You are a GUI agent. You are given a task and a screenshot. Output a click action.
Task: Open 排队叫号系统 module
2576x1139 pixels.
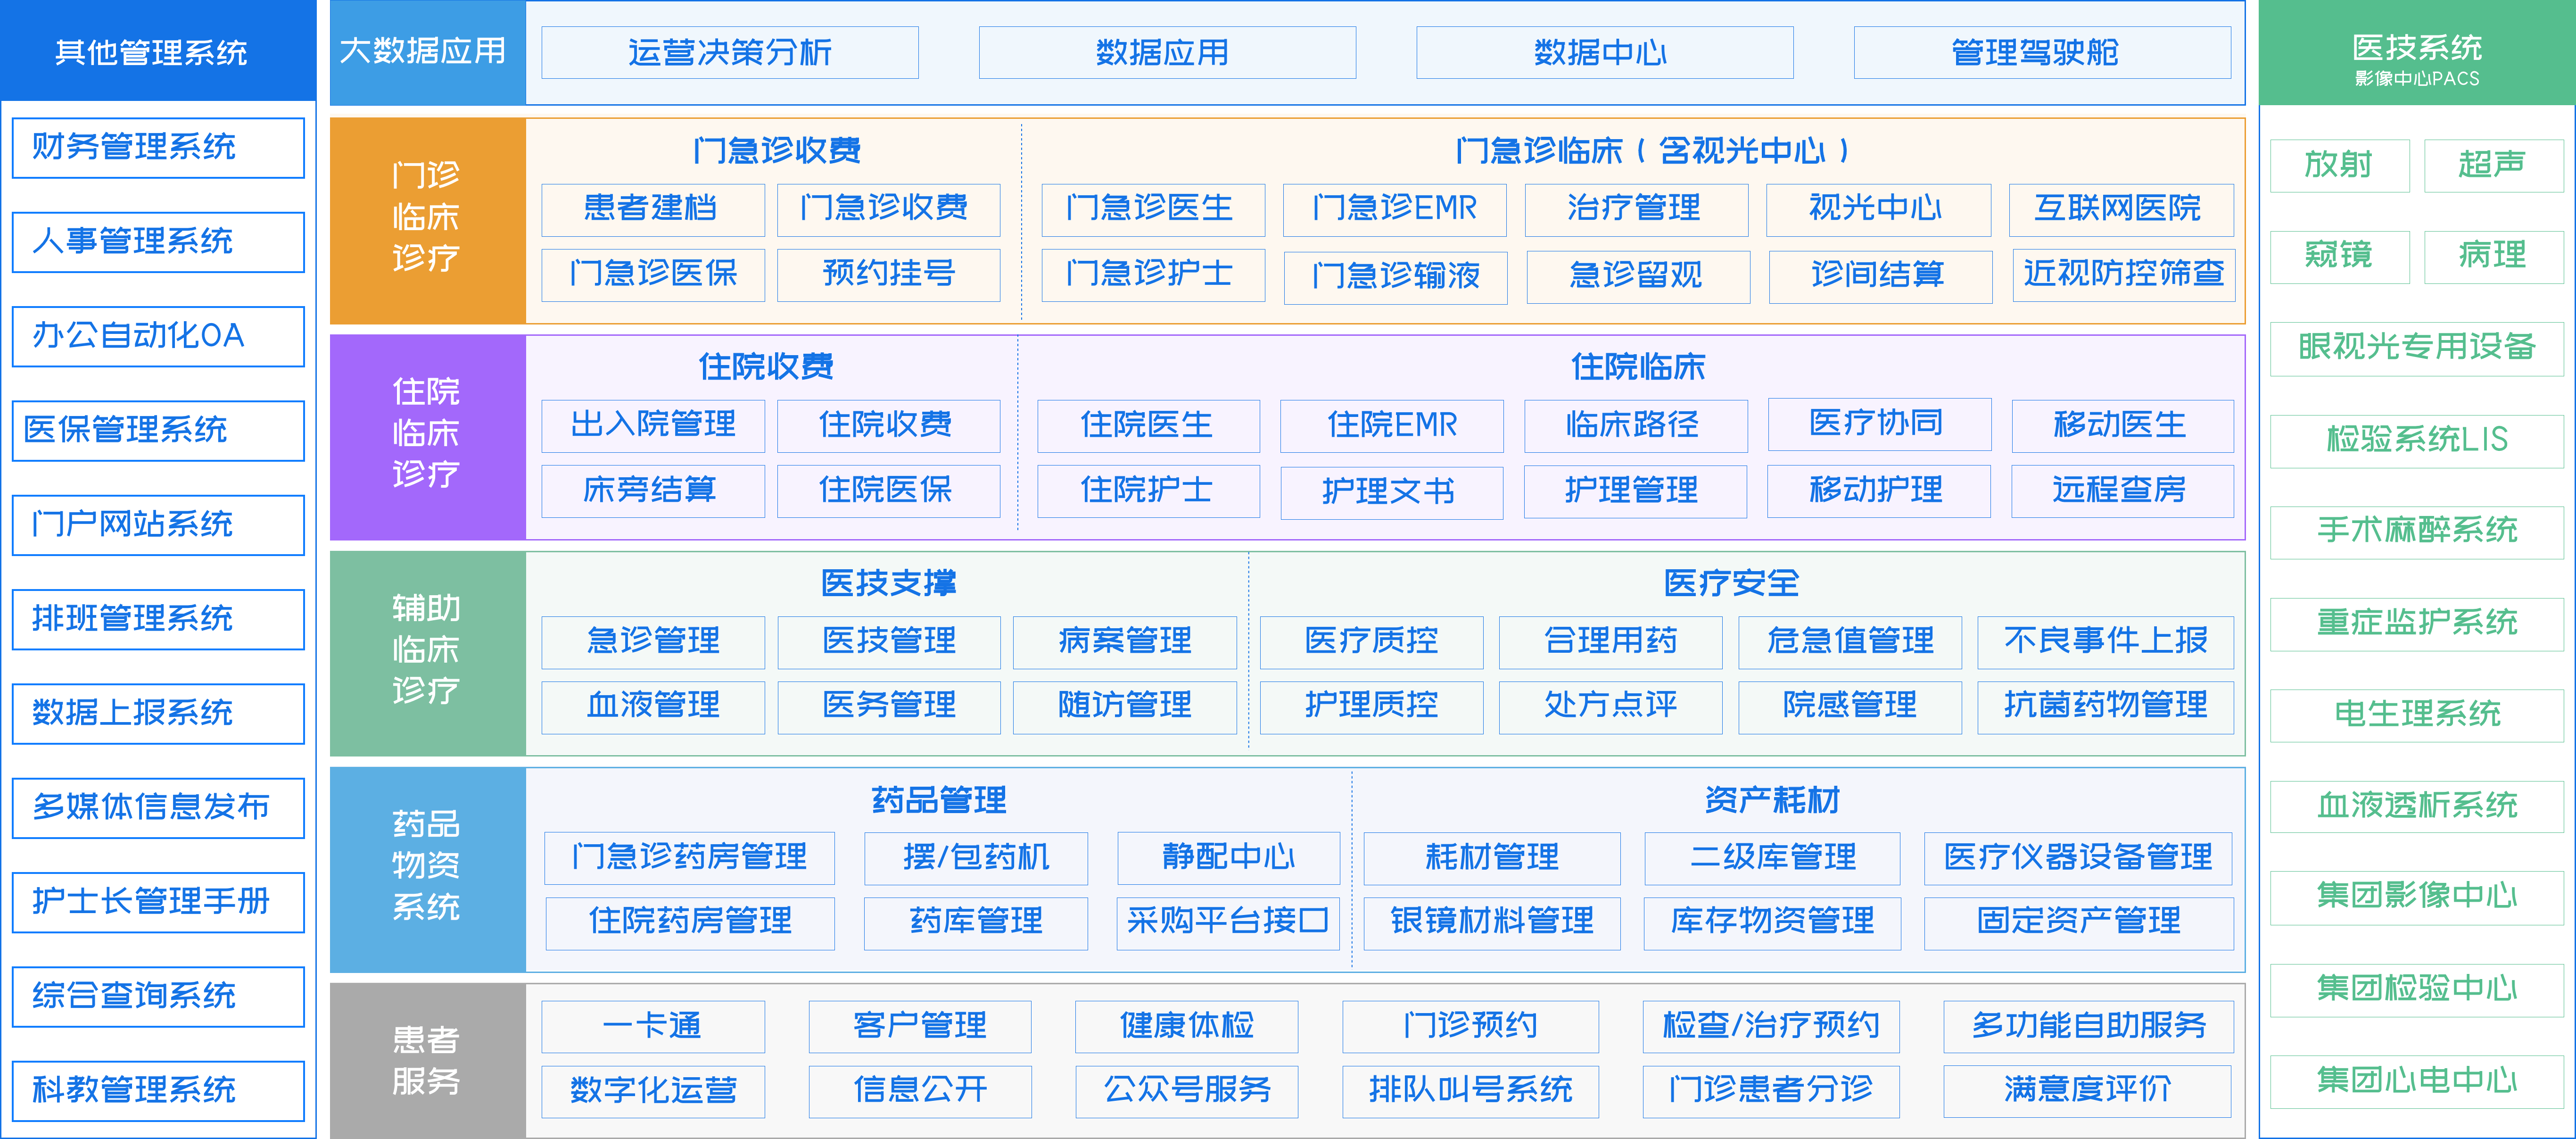click(1470, 1092)
